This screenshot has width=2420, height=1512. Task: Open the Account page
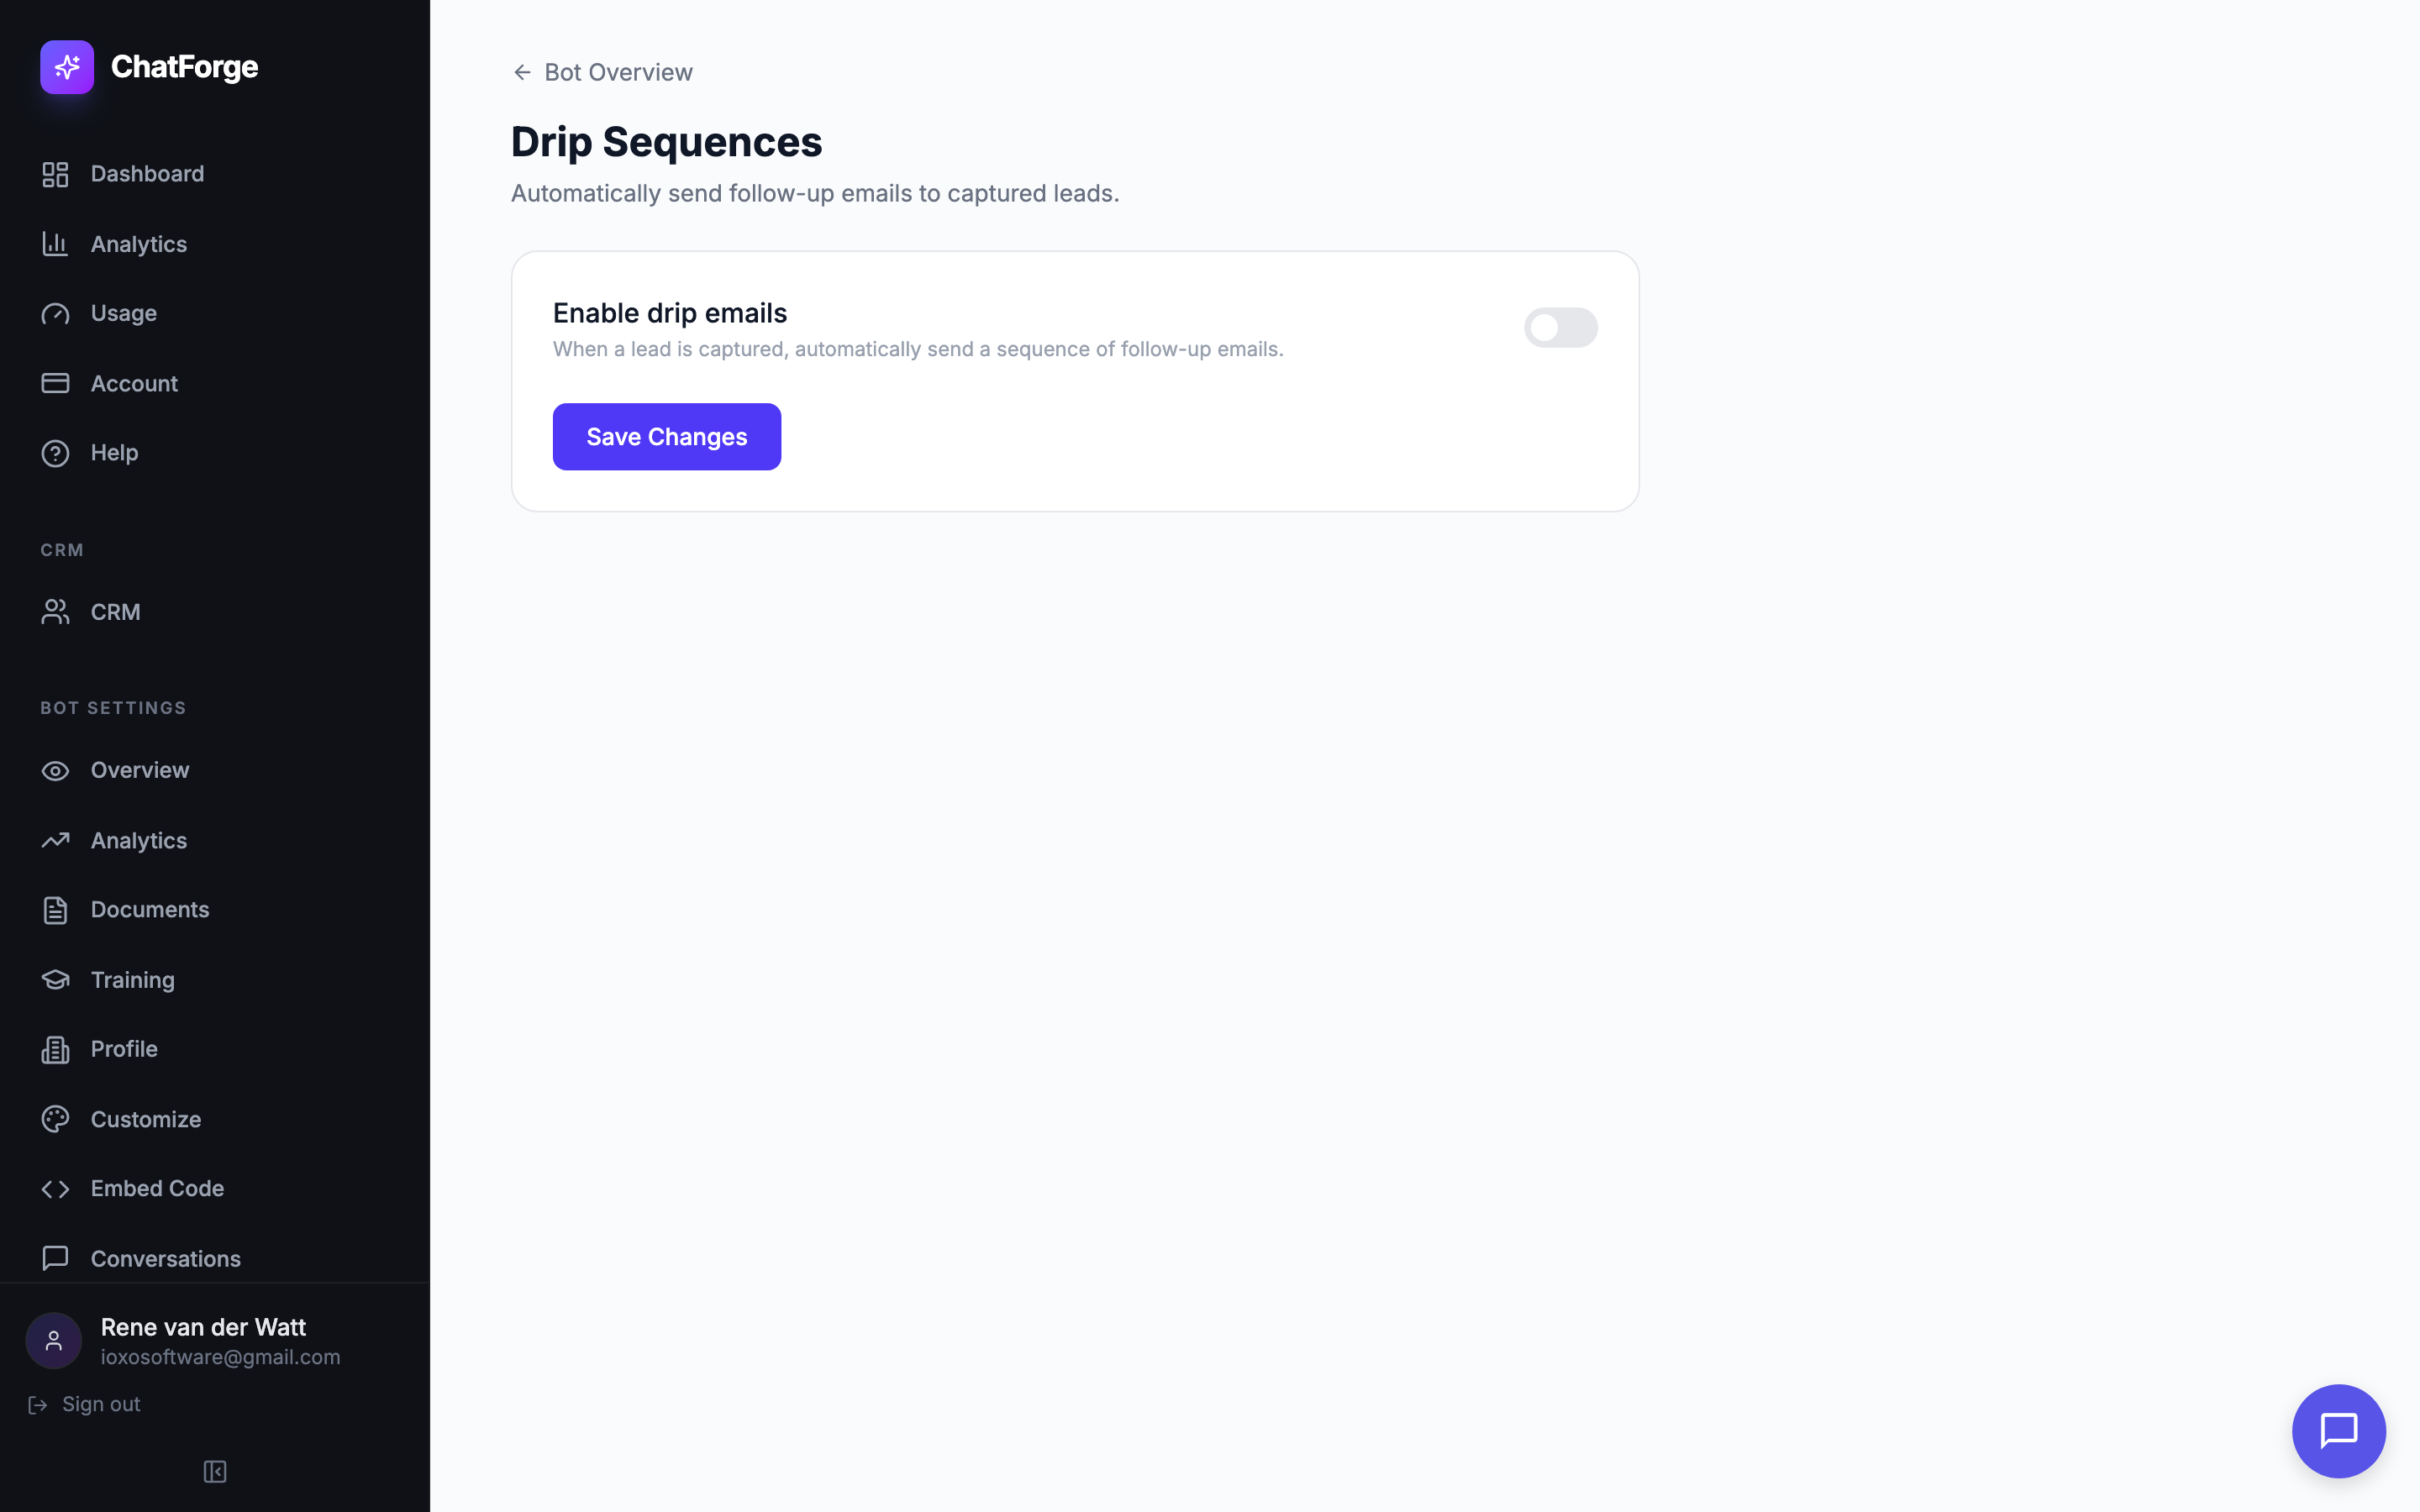click(x=134, y=384)
